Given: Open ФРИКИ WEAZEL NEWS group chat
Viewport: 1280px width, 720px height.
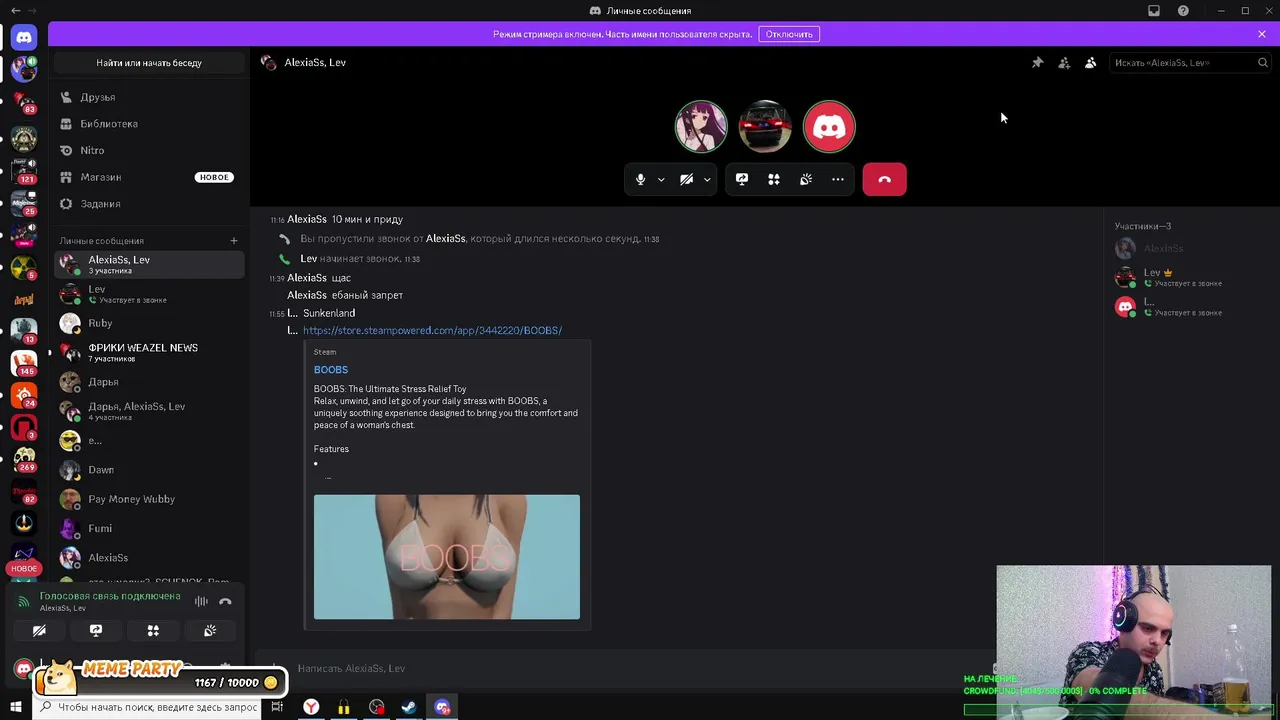Looking at the screenshot, I should [149, 352].
